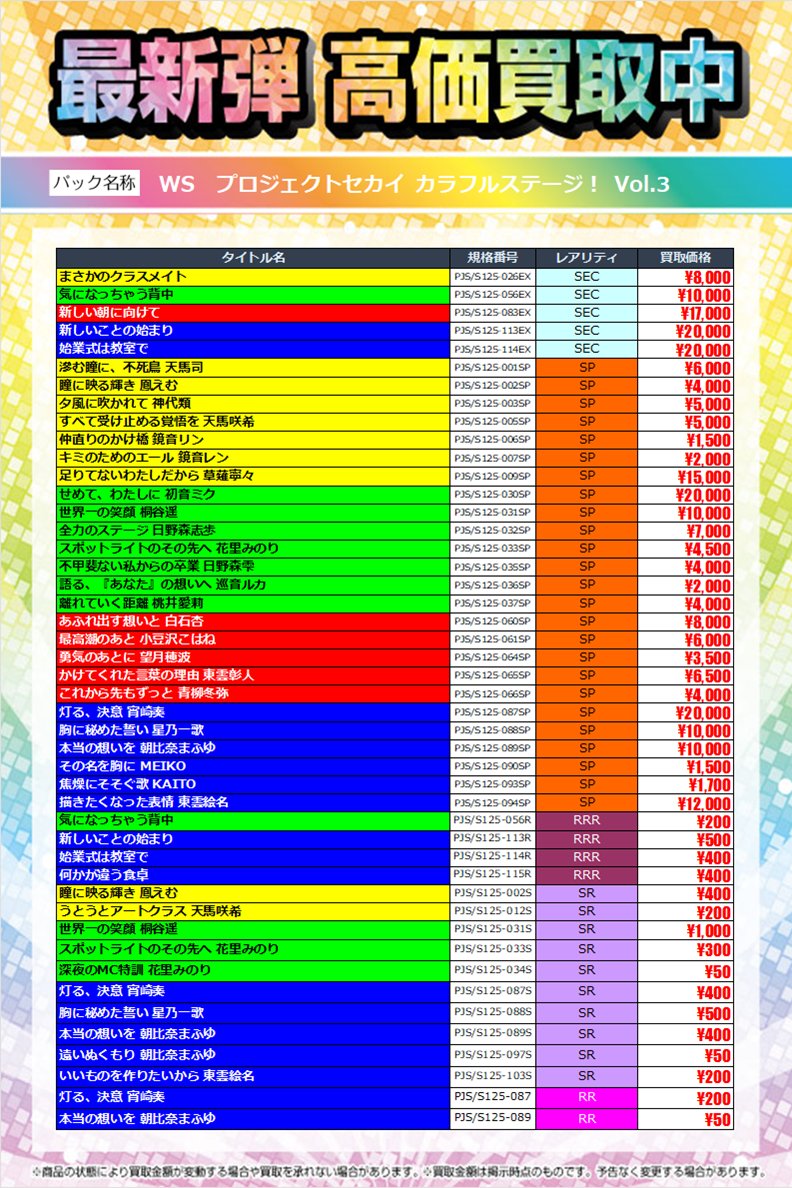Click card number PJS/S125-089 in last row
This screenshot has height=1188, width=792.
click(x=493, y=1118)
